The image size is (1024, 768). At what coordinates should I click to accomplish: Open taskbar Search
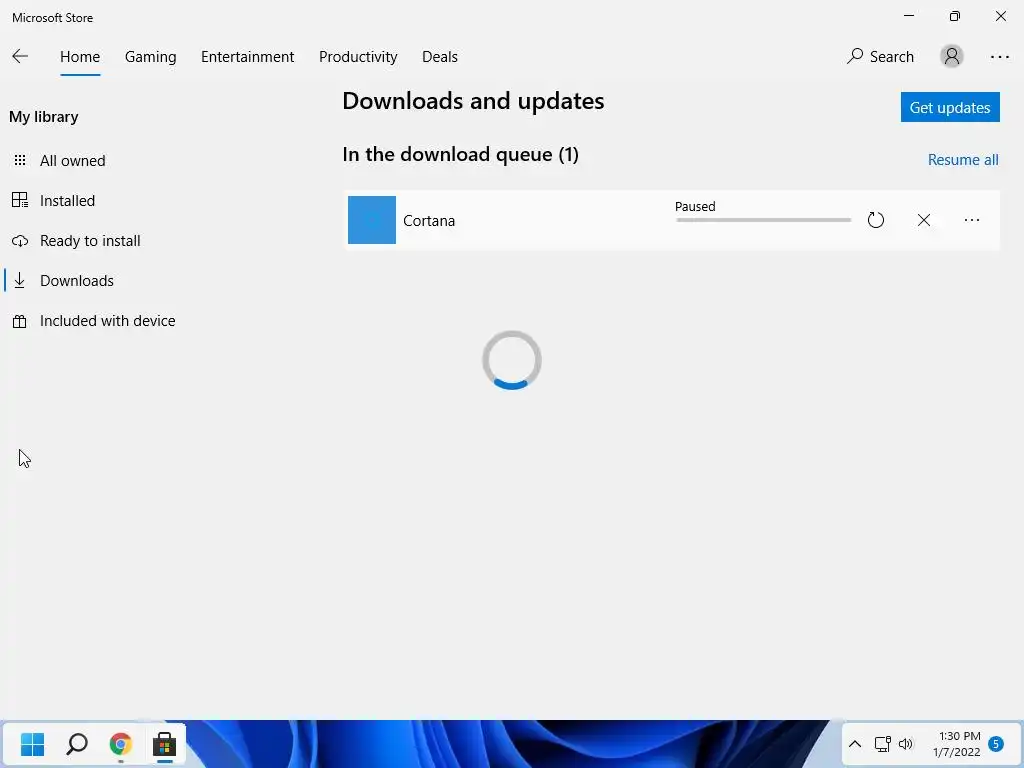tap(77, 744)
